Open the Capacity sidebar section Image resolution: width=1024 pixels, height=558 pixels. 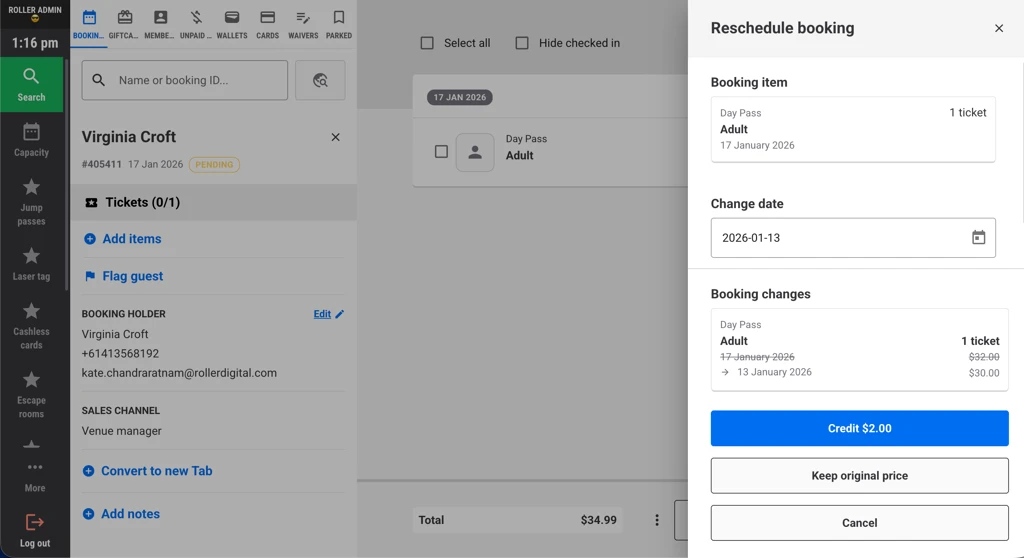pos(31,140)
